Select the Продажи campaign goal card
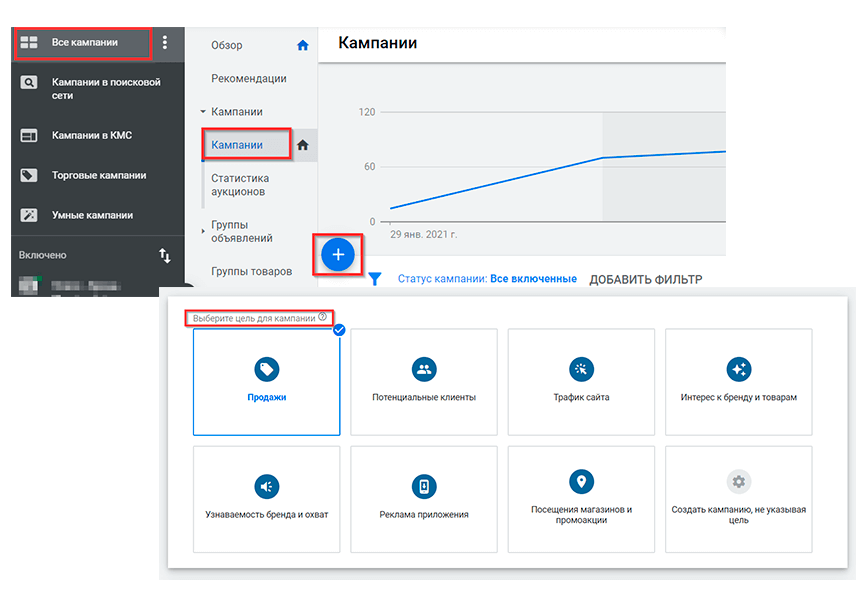Image resolution: width=867 pixels, height=600 pixels. (266, 382)
